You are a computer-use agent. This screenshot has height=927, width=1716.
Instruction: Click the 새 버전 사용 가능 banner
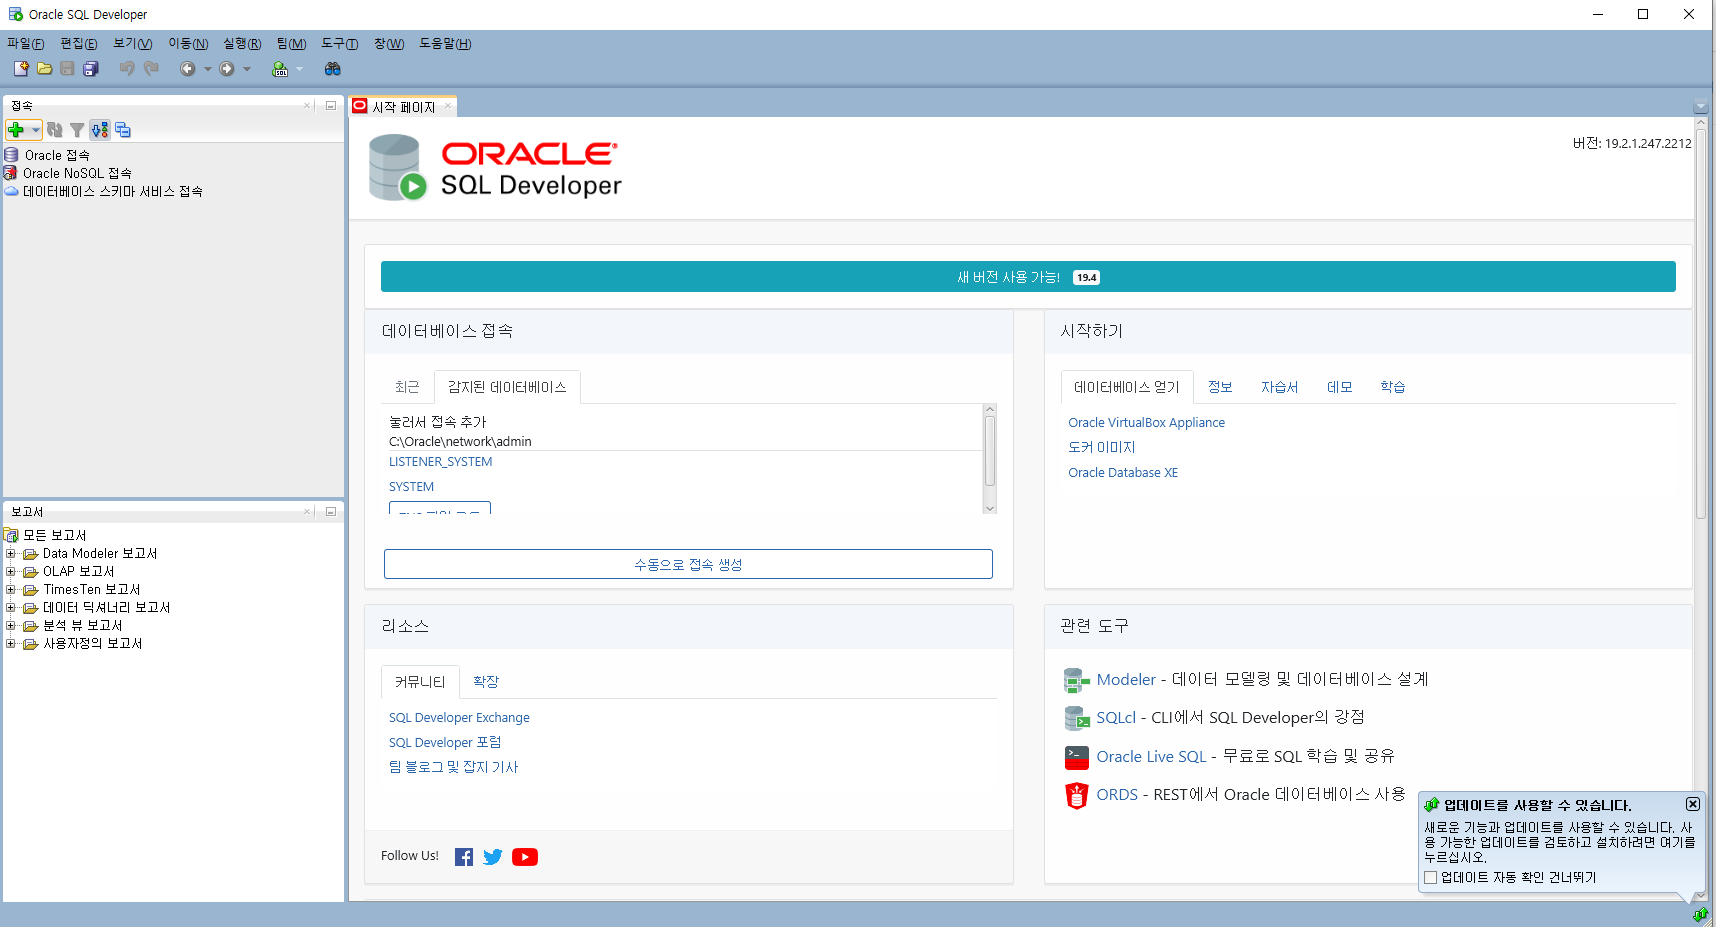pos(1028,277)
